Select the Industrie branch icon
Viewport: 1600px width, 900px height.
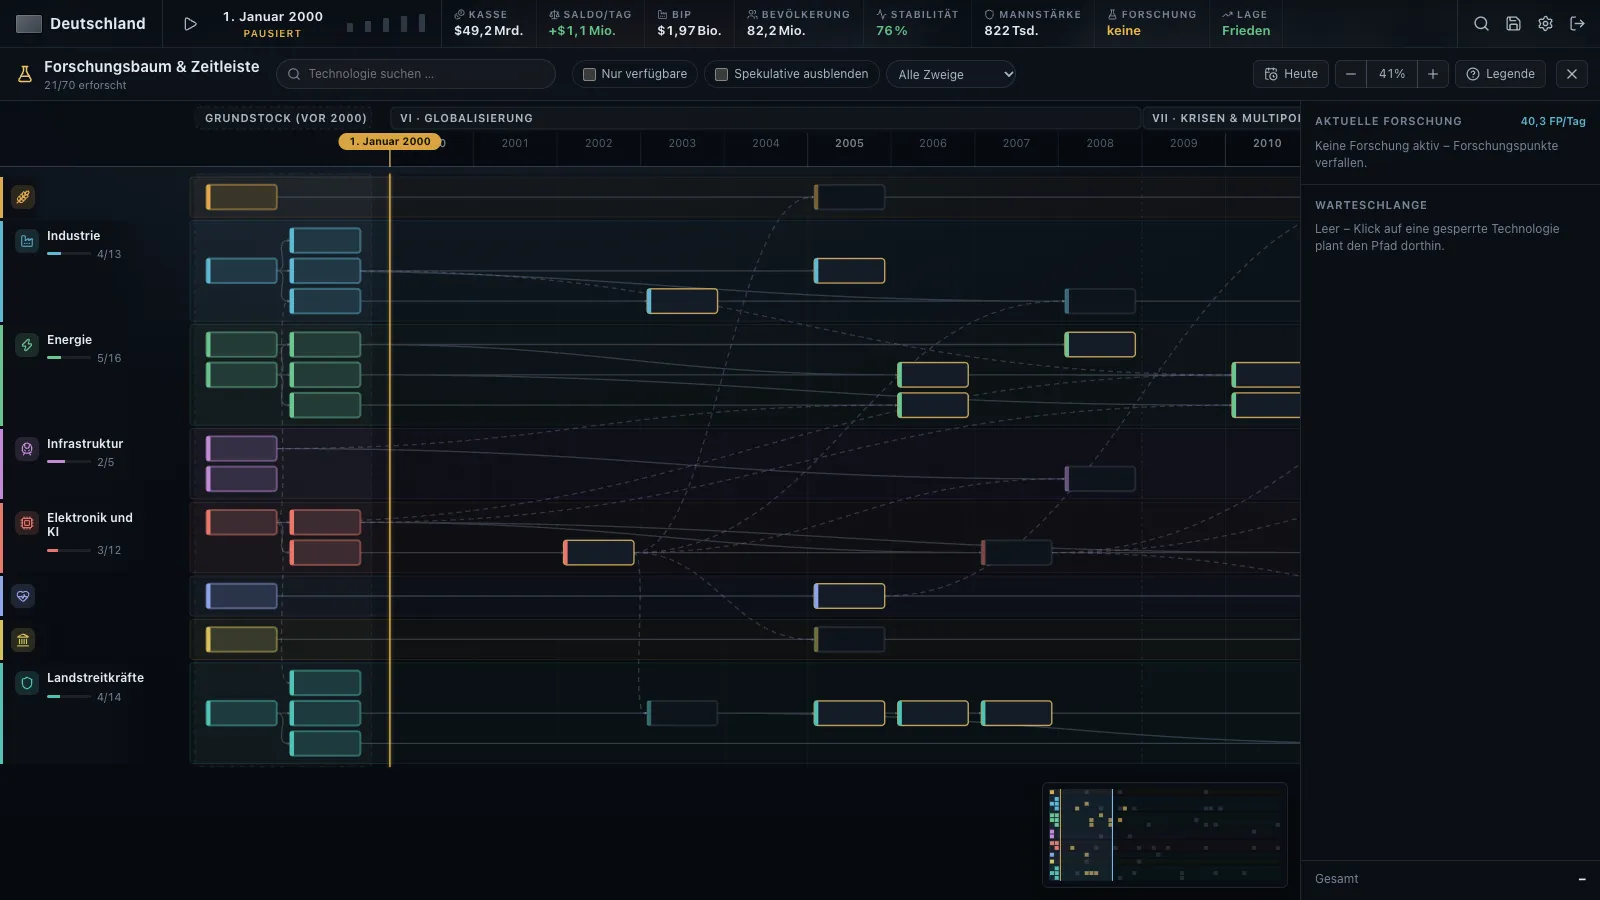(27, 241)
